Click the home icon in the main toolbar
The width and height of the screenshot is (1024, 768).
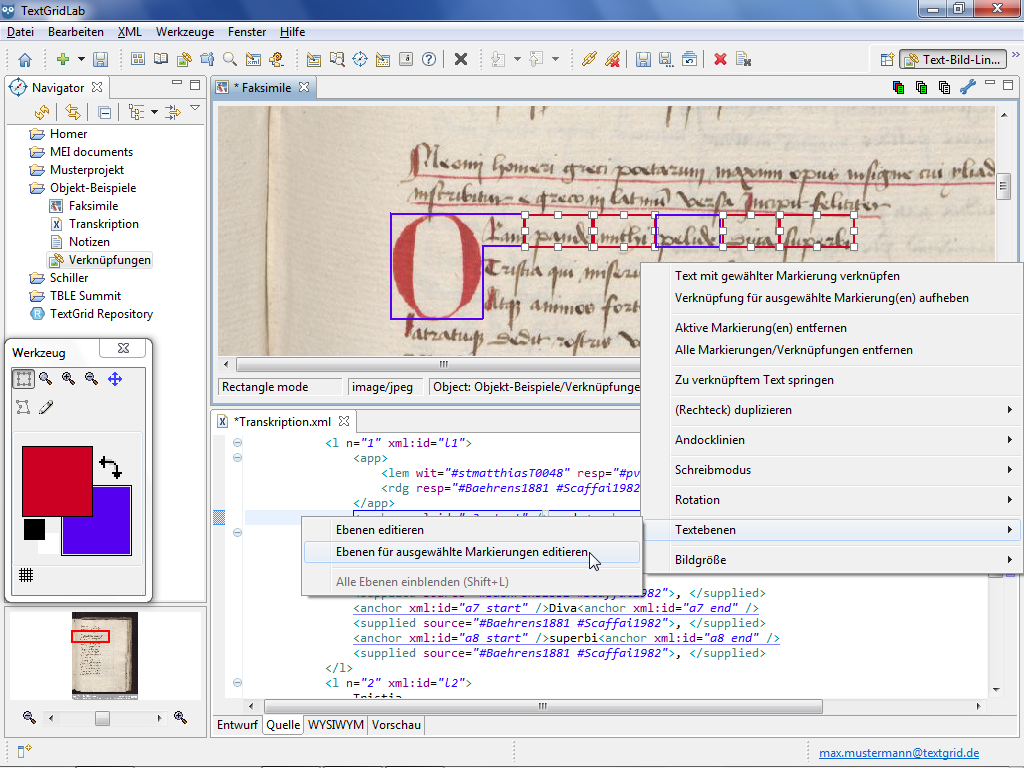[x=25, y=60]
